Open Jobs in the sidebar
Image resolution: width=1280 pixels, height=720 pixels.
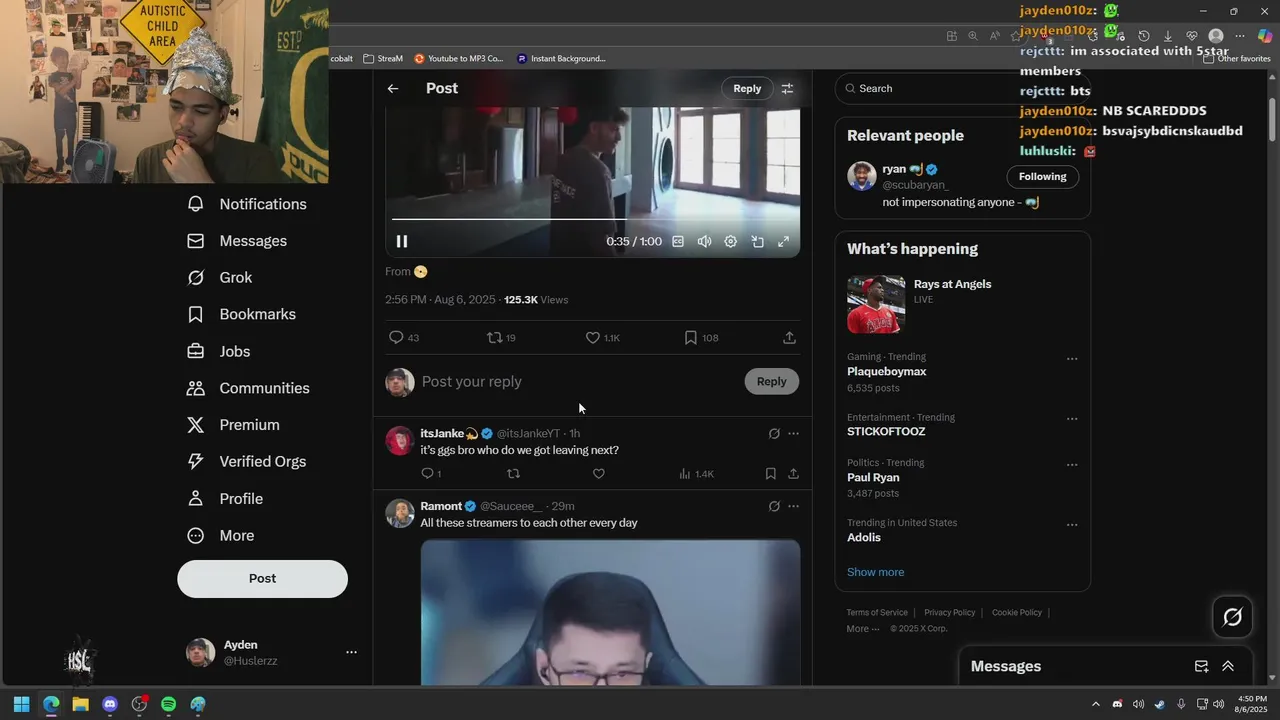tap(219, 351)
